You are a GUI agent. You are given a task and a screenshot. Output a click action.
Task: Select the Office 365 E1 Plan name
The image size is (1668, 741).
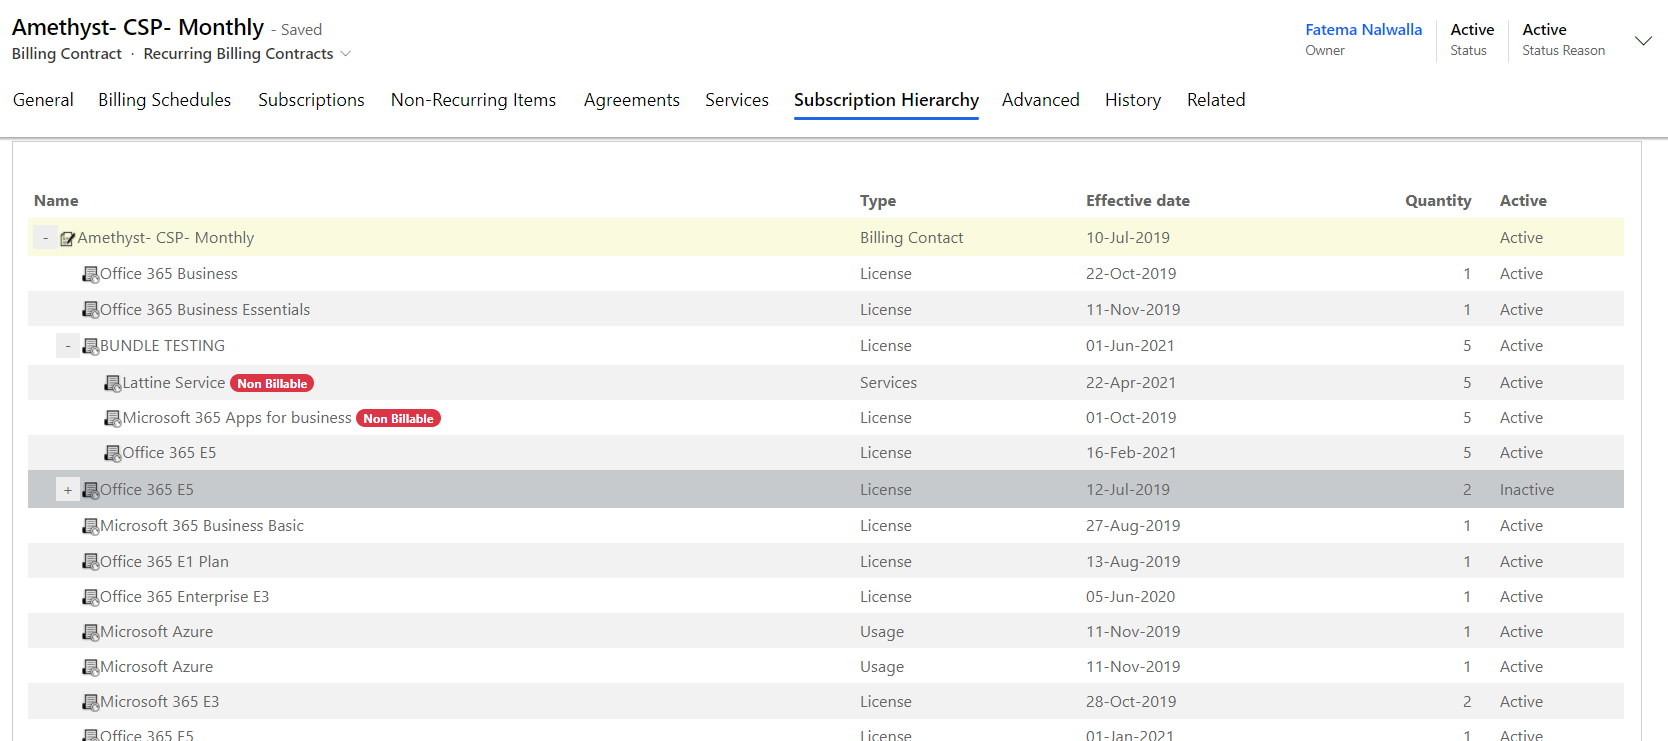(x=164, y=562)
